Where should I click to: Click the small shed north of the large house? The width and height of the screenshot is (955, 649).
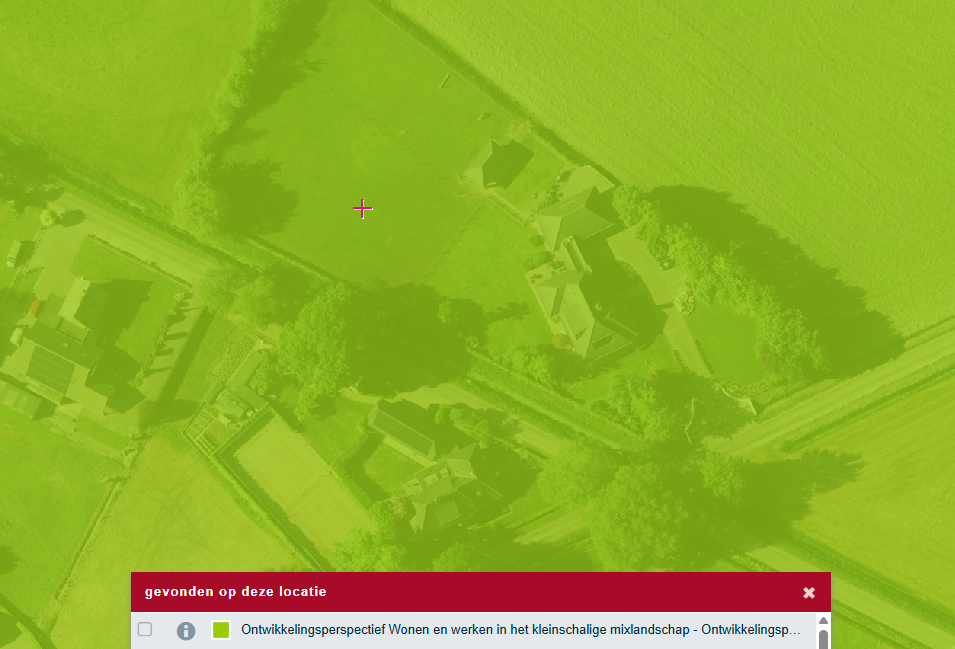(504, 163)
